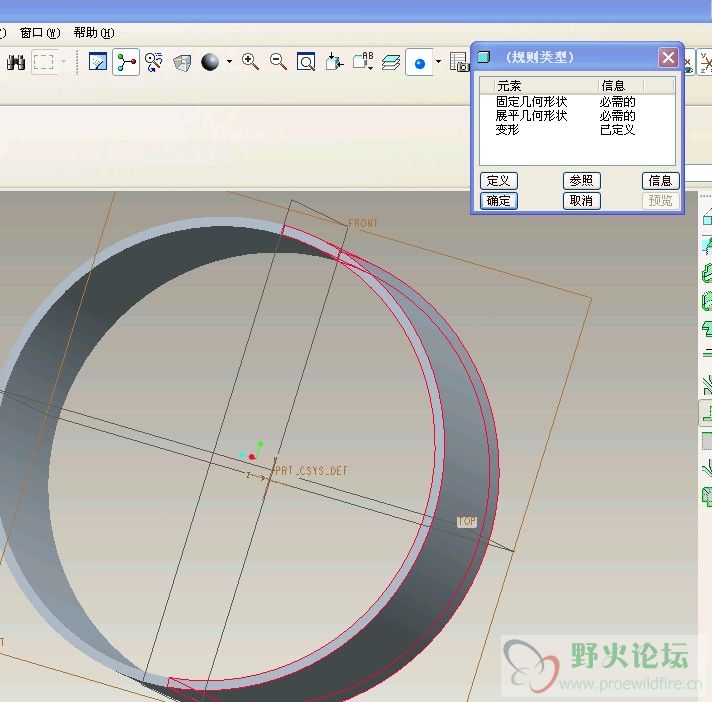Screen dimensions: 712x702
Task: Select the 固定几何形状 element row
Action: pyautogui.click(x=531, y=102)
